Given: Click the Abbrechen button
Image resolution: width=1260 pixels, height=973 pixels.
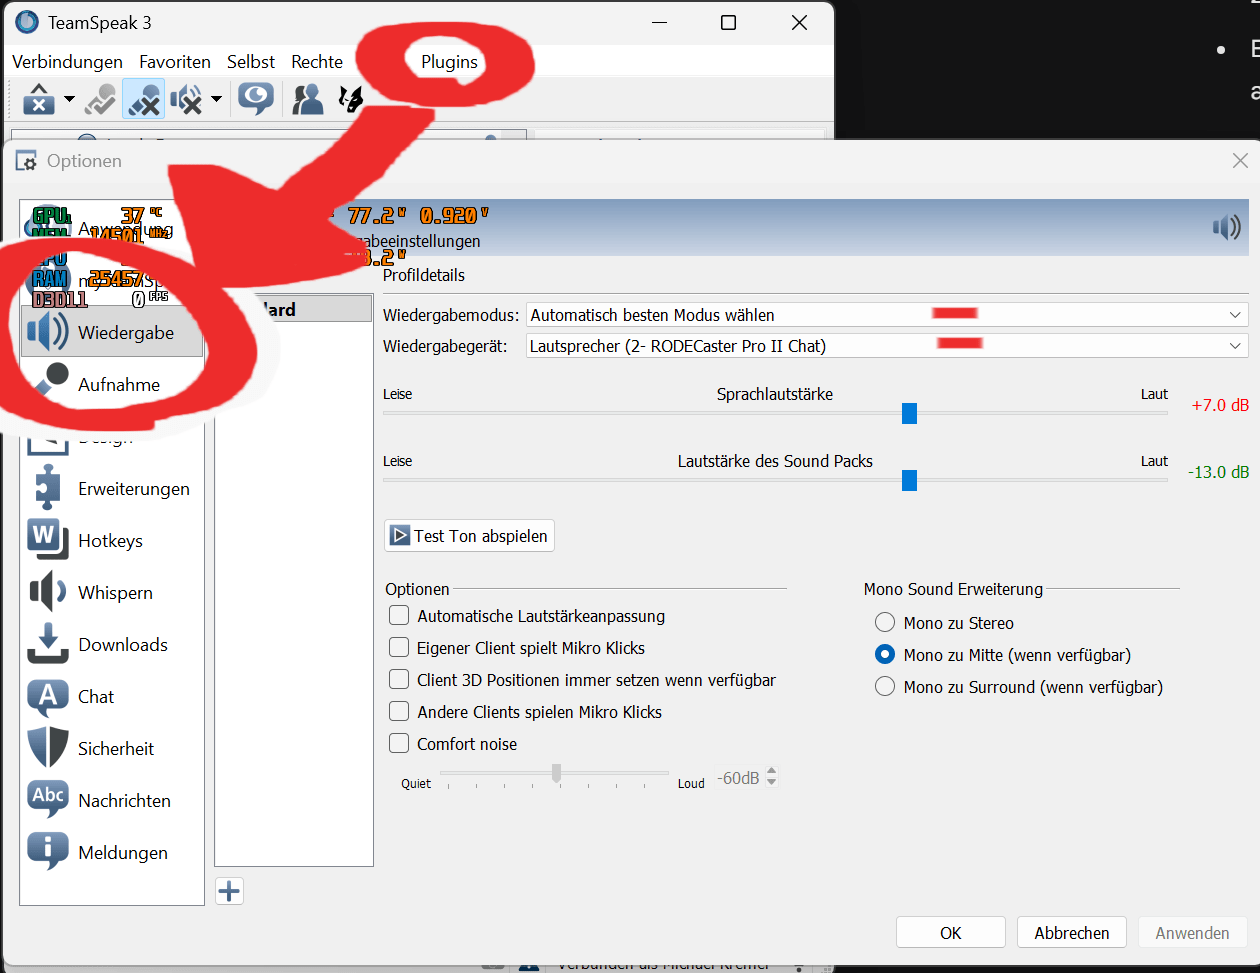Looking at the screenshot, I should point(1072,933).
